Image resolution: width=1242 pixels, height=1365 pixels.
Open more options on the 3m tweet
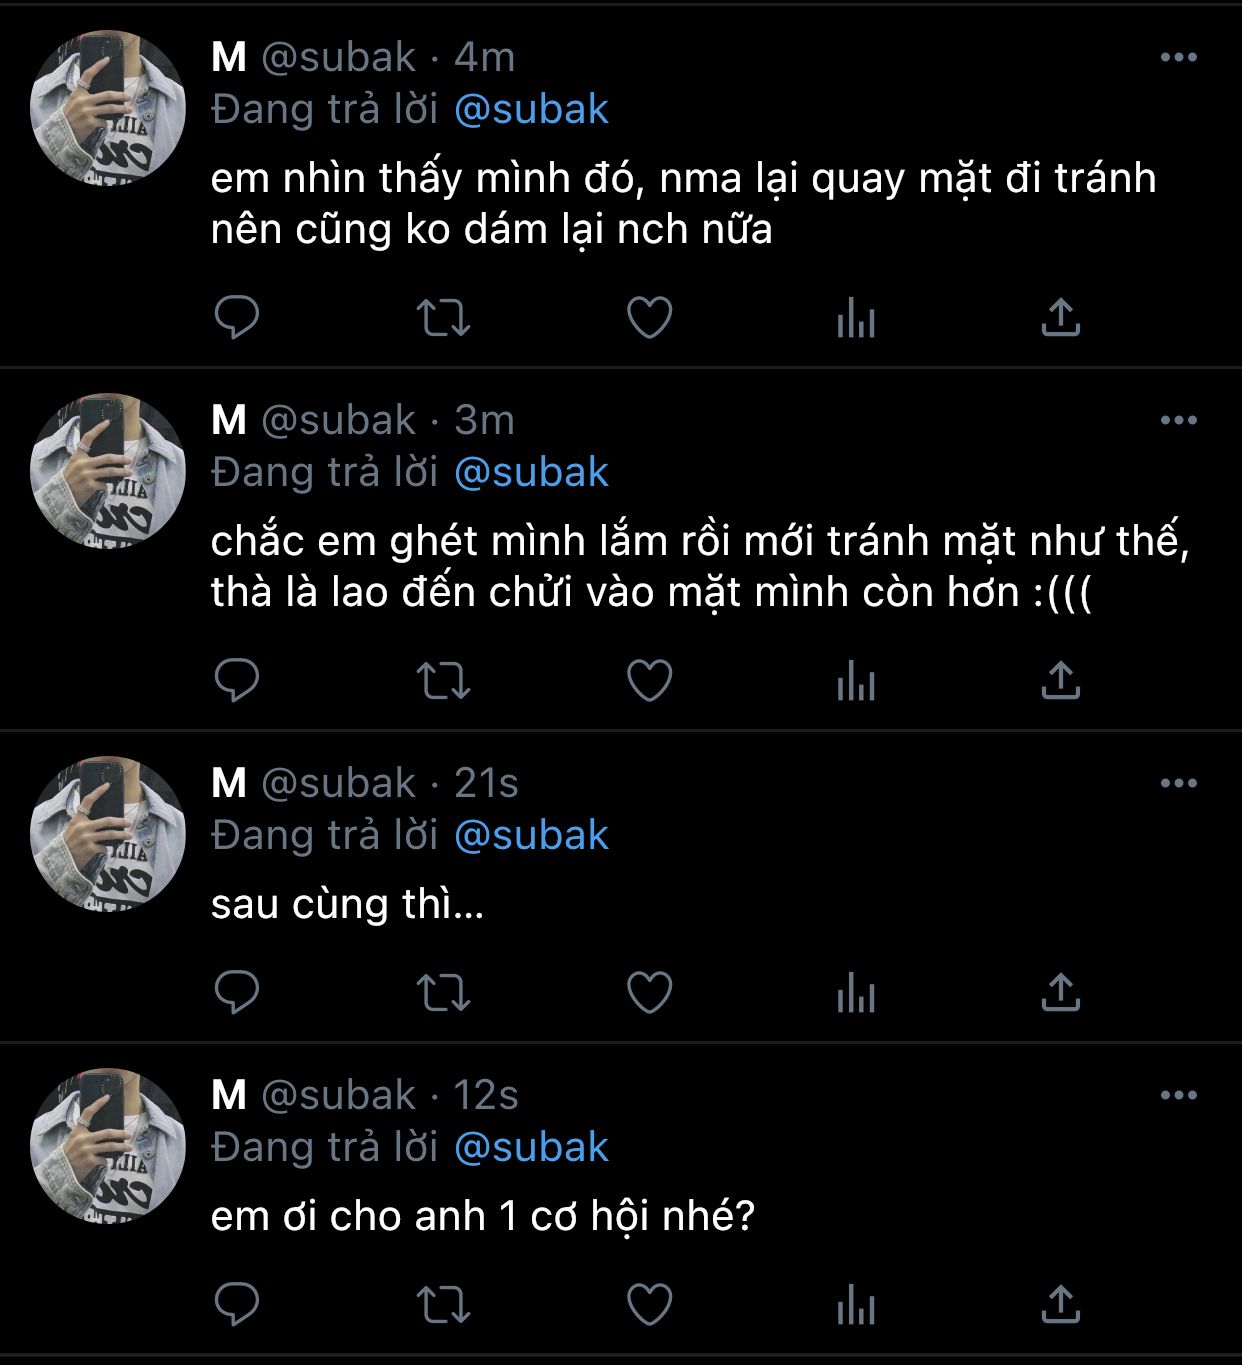coord(1178,421)
